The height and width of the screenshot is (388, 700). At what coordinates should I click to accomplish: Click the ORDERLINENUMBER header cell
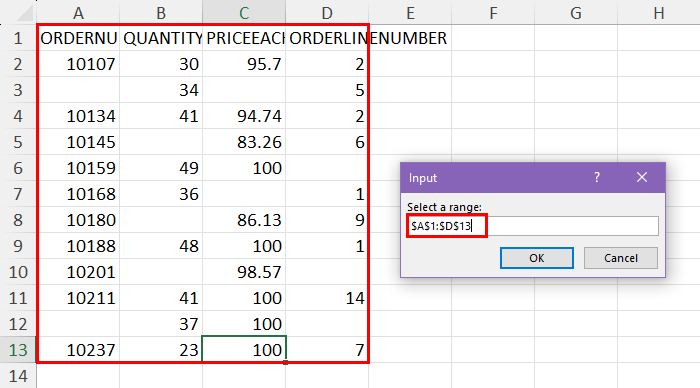click(327, 38)
